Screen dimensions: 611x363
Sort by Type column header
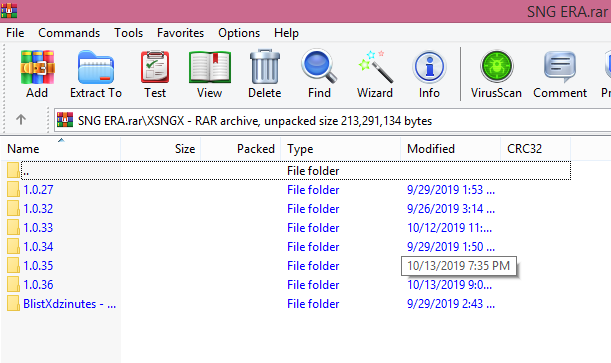pyautogui.click(x=341, y=149)
